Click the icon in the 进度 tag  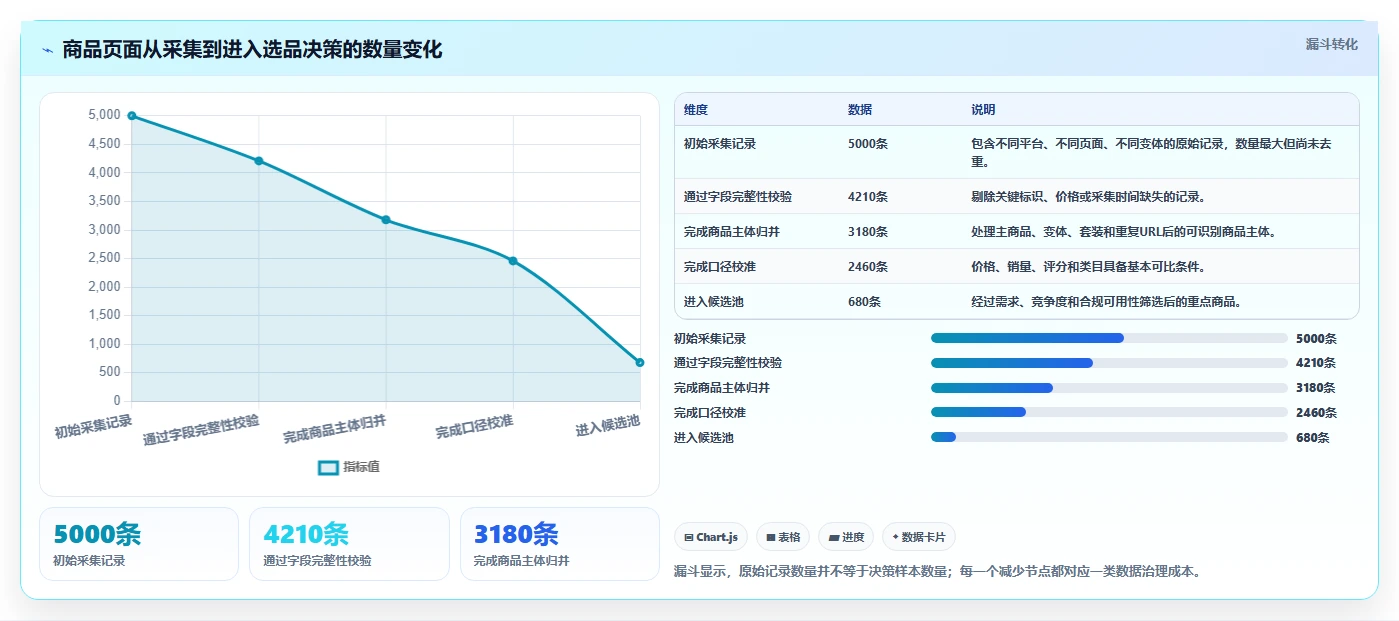(x=833, y=537)
